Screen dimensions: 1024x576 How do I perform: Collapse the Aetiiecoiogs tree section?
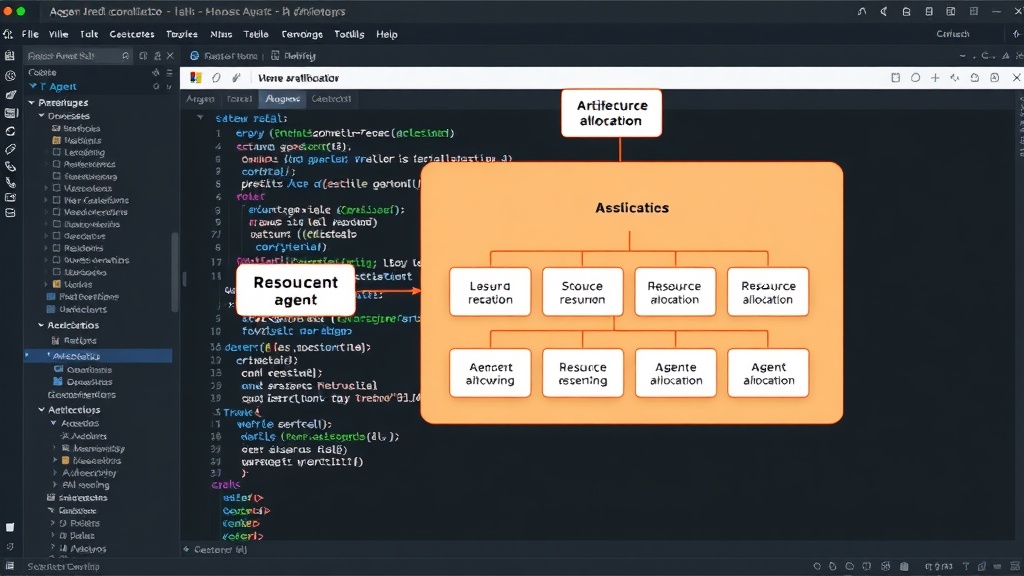pyautogui.click(x=41, y=410)
